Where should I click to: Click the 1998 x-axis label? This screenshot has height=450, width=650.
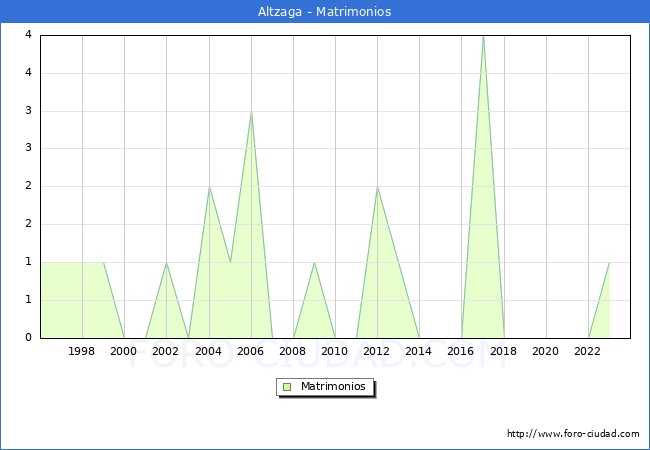[x=82, y=351]
